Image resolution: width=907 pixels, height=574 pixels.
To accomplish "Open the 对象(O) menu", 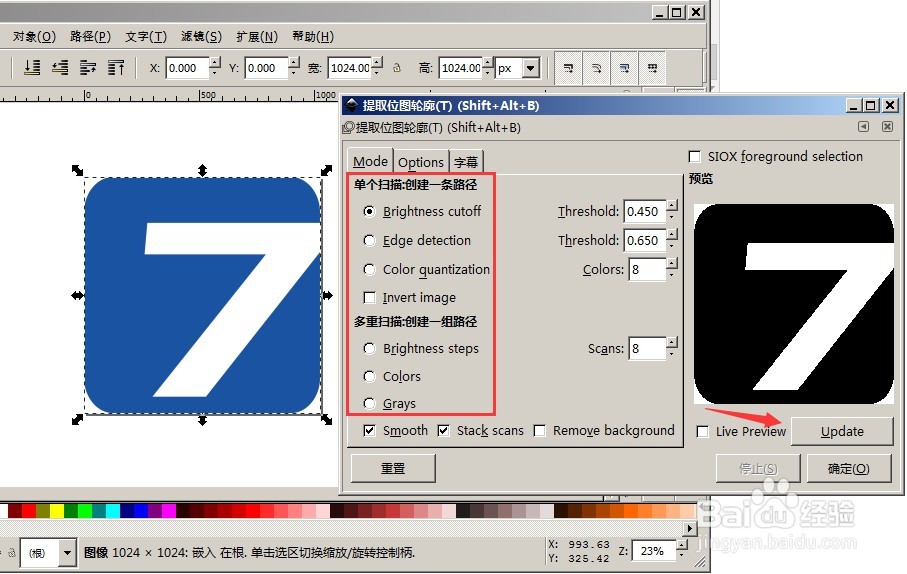I will [34, 36].
